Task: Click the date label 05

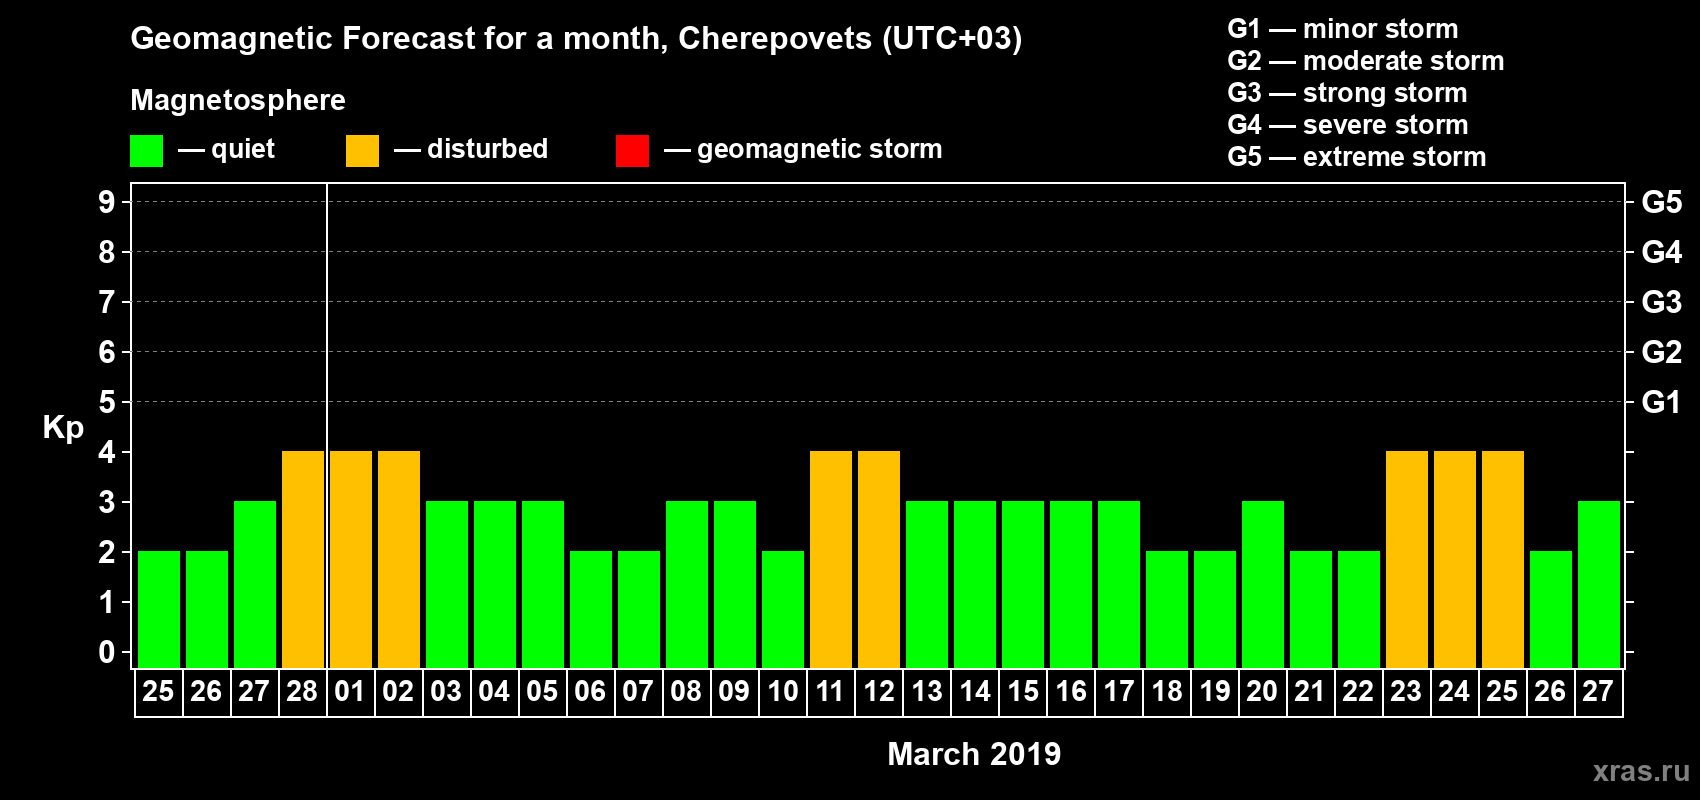Action: 542,692
